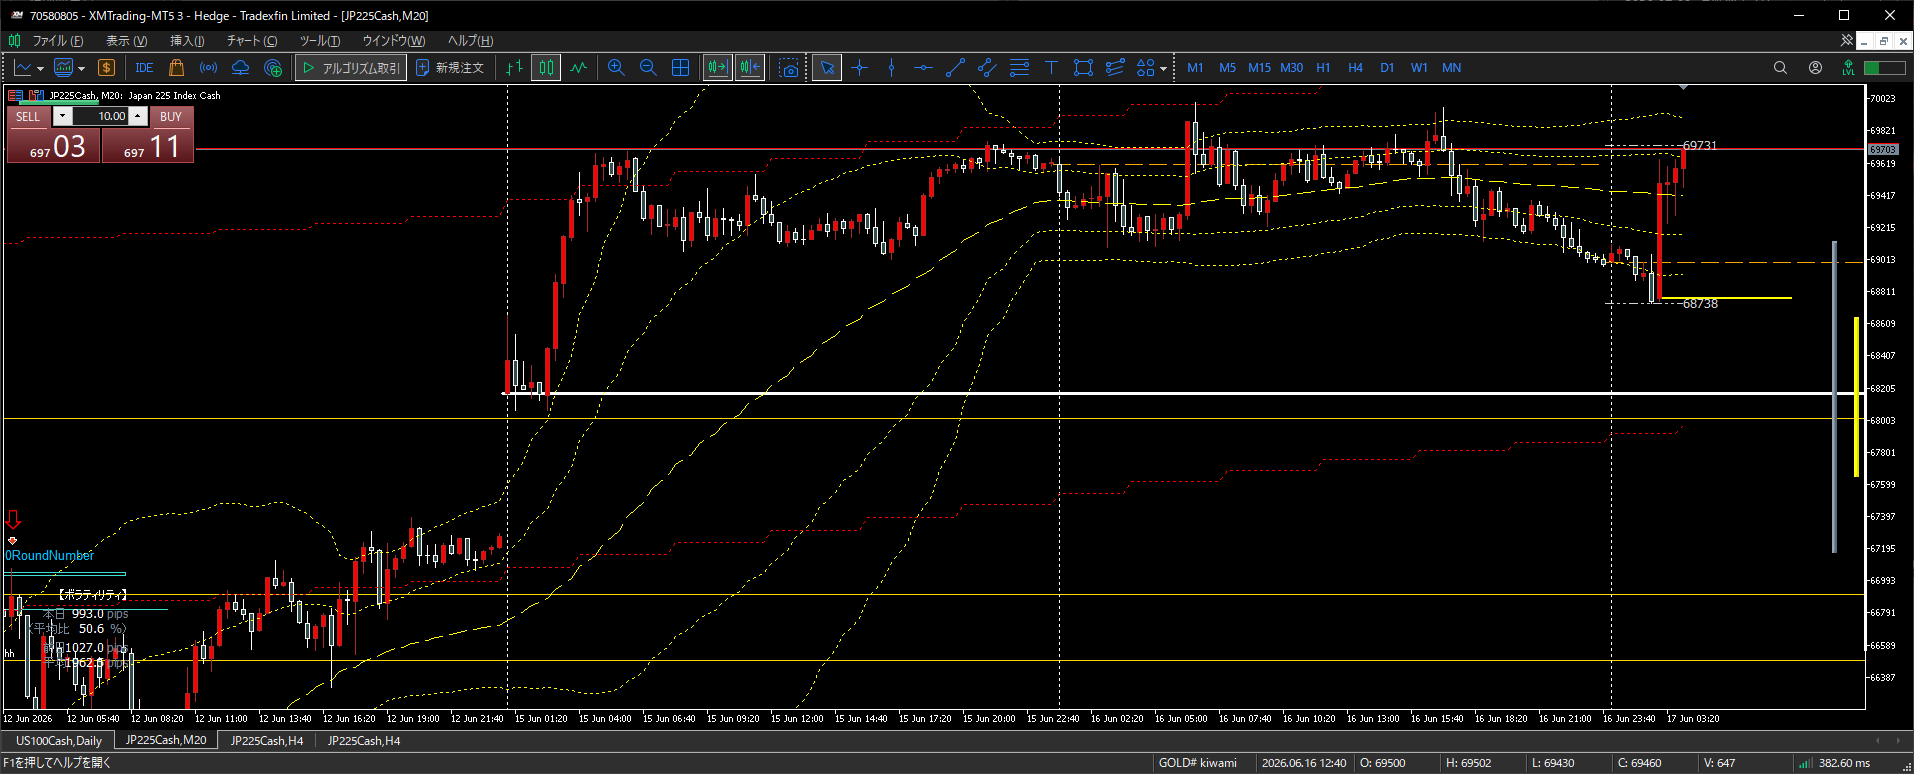Viewport: 1914px width, 774px height.
Task: Decrease trade volume with the down arrow
Action: coord(62,116)
